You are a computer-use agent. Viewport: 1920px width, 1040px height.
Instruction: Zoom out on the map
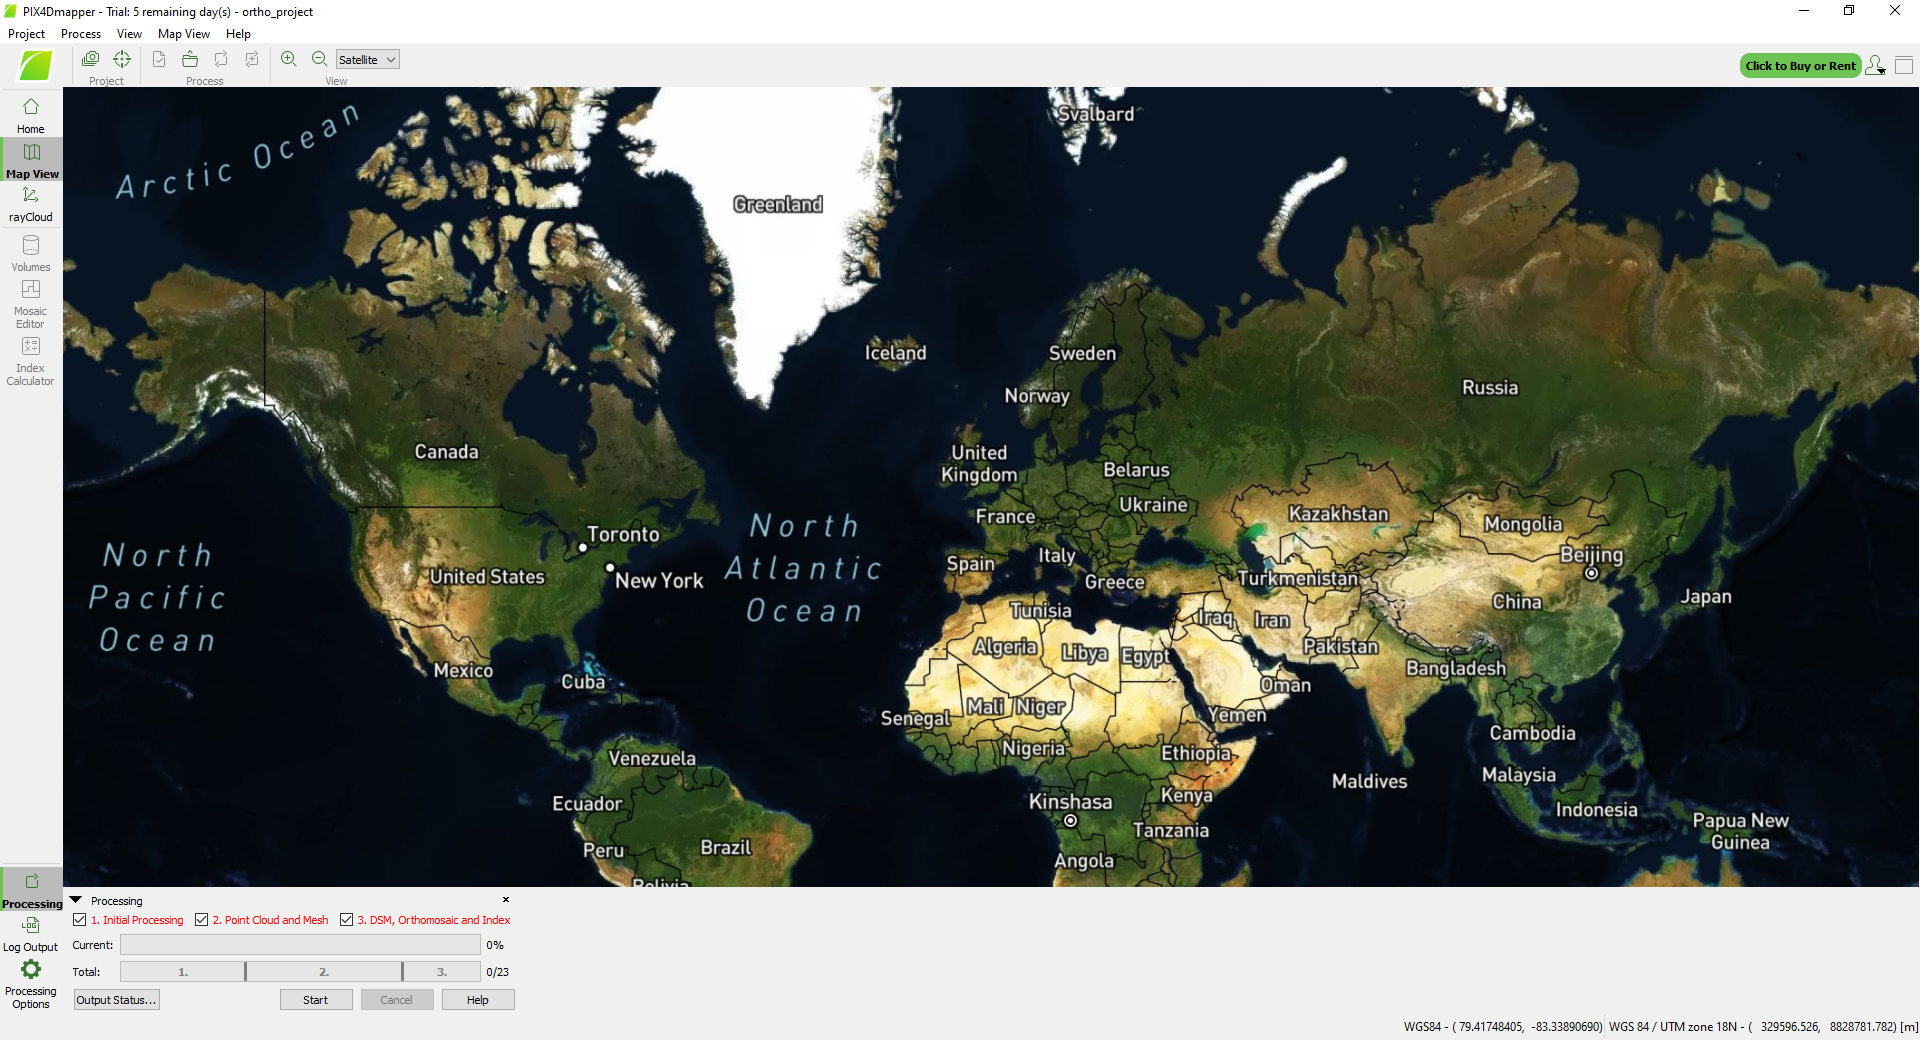[x=319, y=60]
